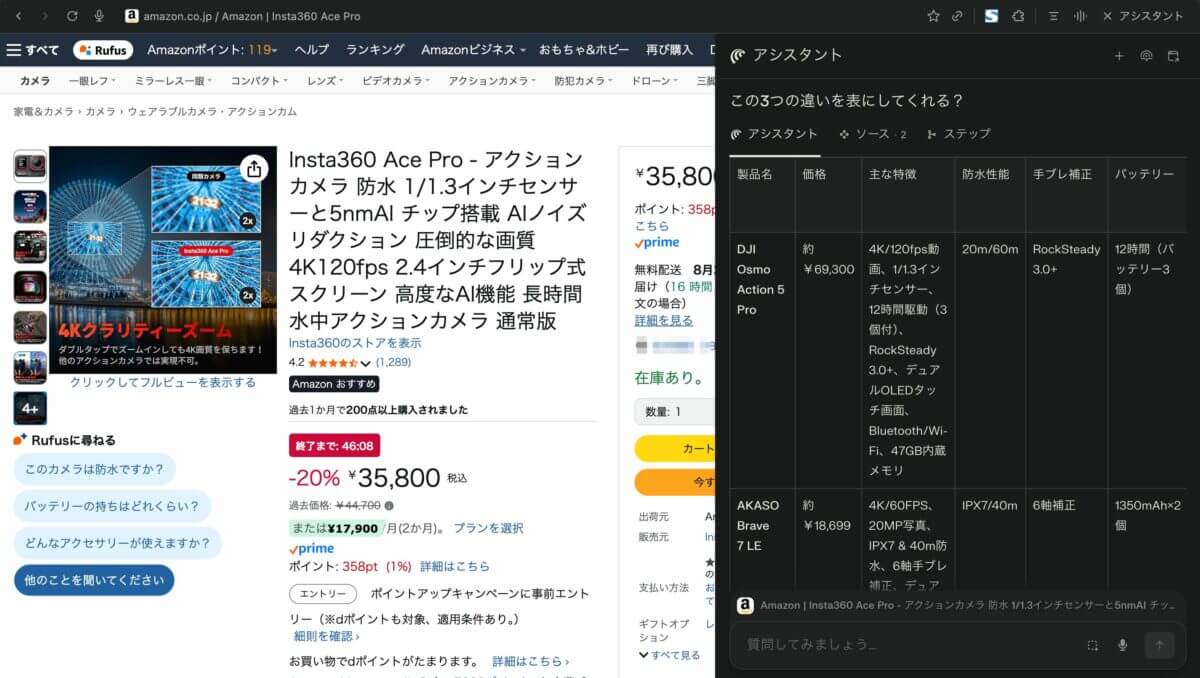Start a new assistant chat with the plus icon
1200x678 pixels.
1119,56
